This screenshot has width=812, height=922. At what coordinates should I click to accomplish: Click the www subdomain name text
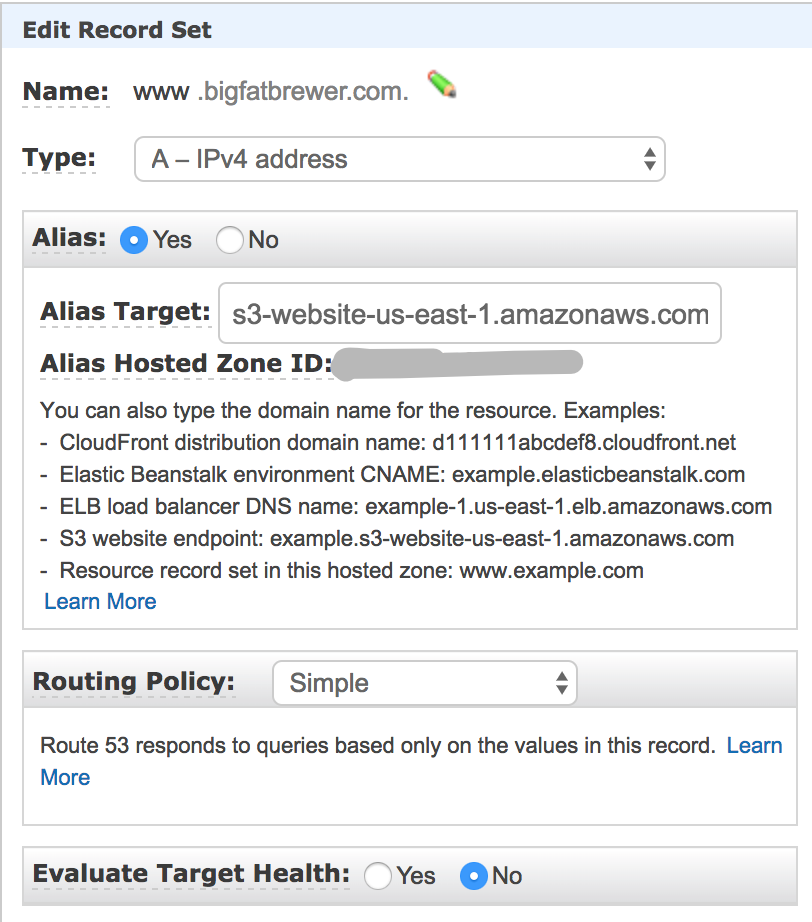[161, 93]
